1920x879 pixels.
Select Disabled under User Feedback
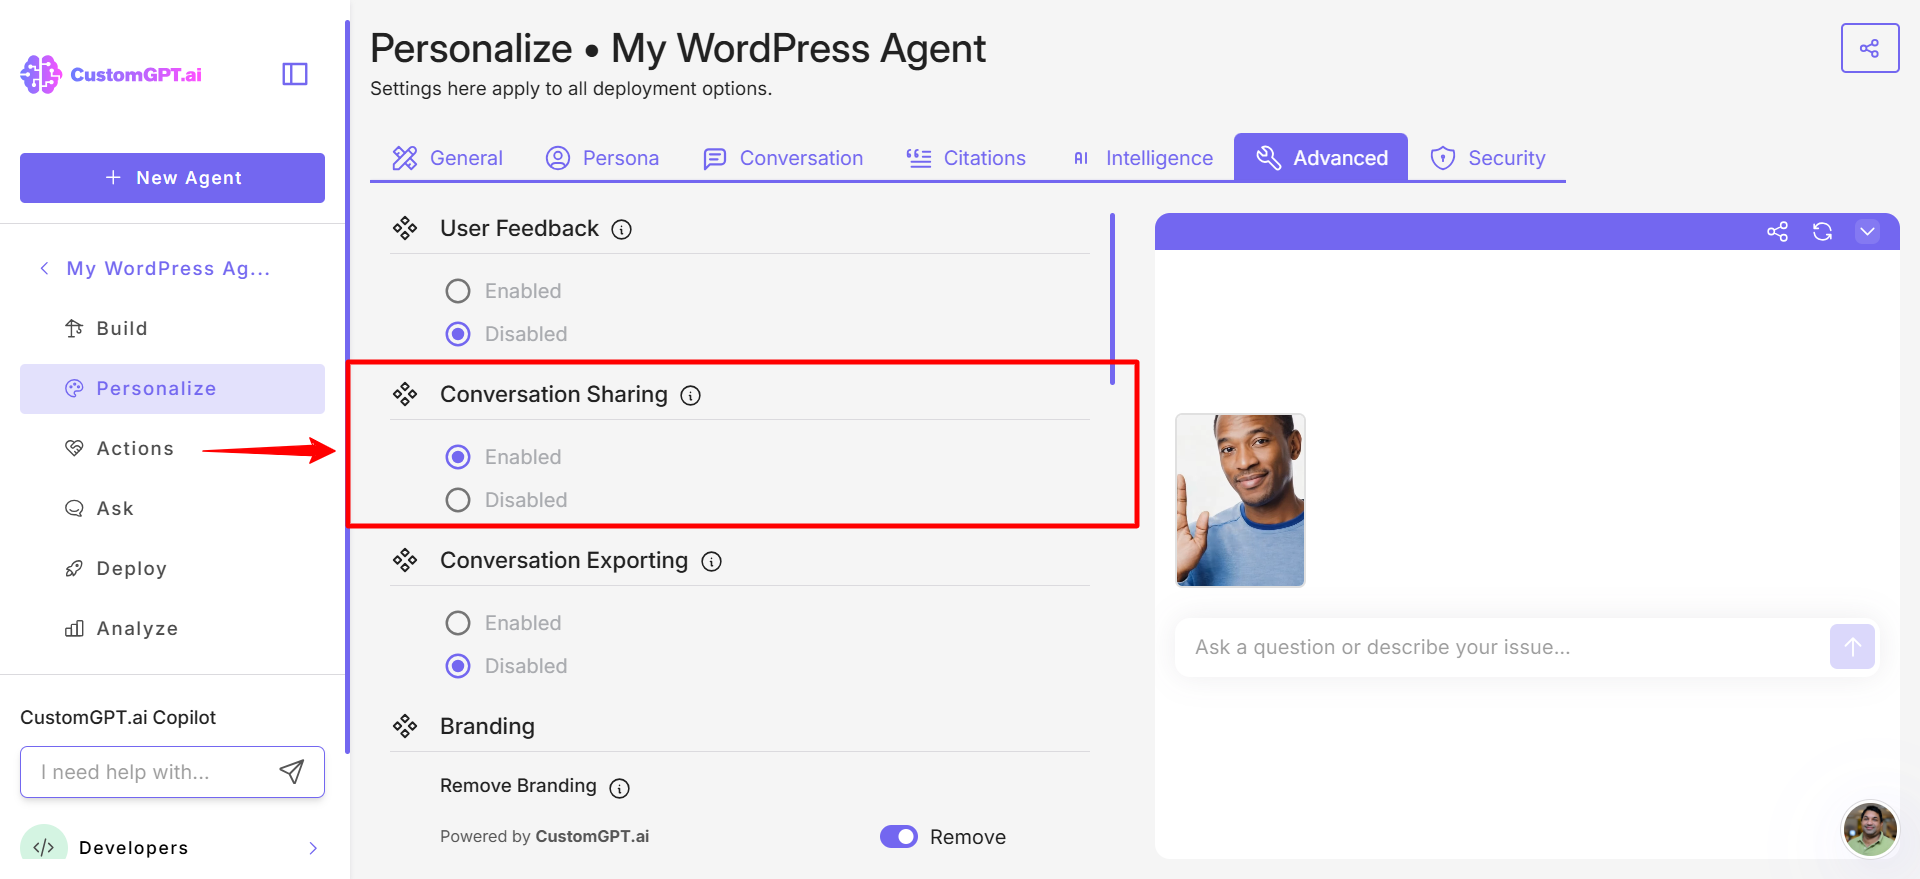coord(458,334)
